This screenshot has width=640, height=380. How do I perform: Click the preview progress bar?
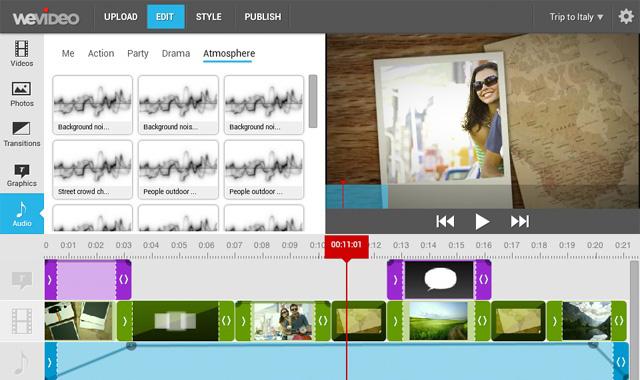coord(482,197)
